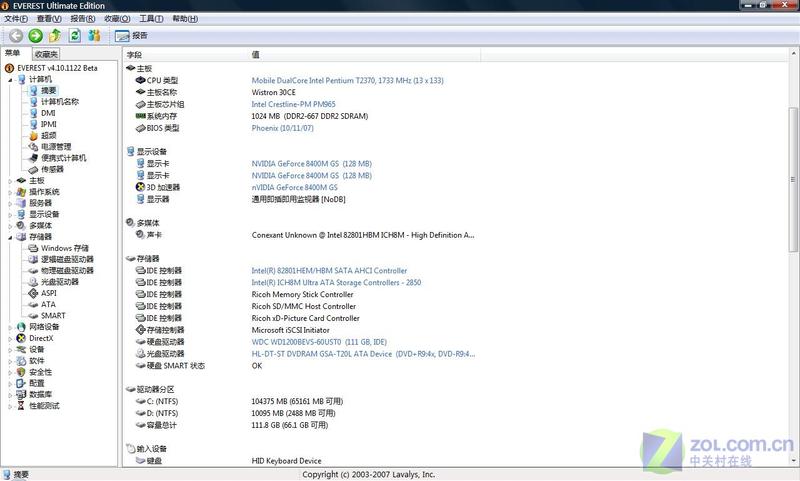Click the scrollbar down arrow
The width and height of the screenshot is (800, 481).
click(x=793, y=461)
